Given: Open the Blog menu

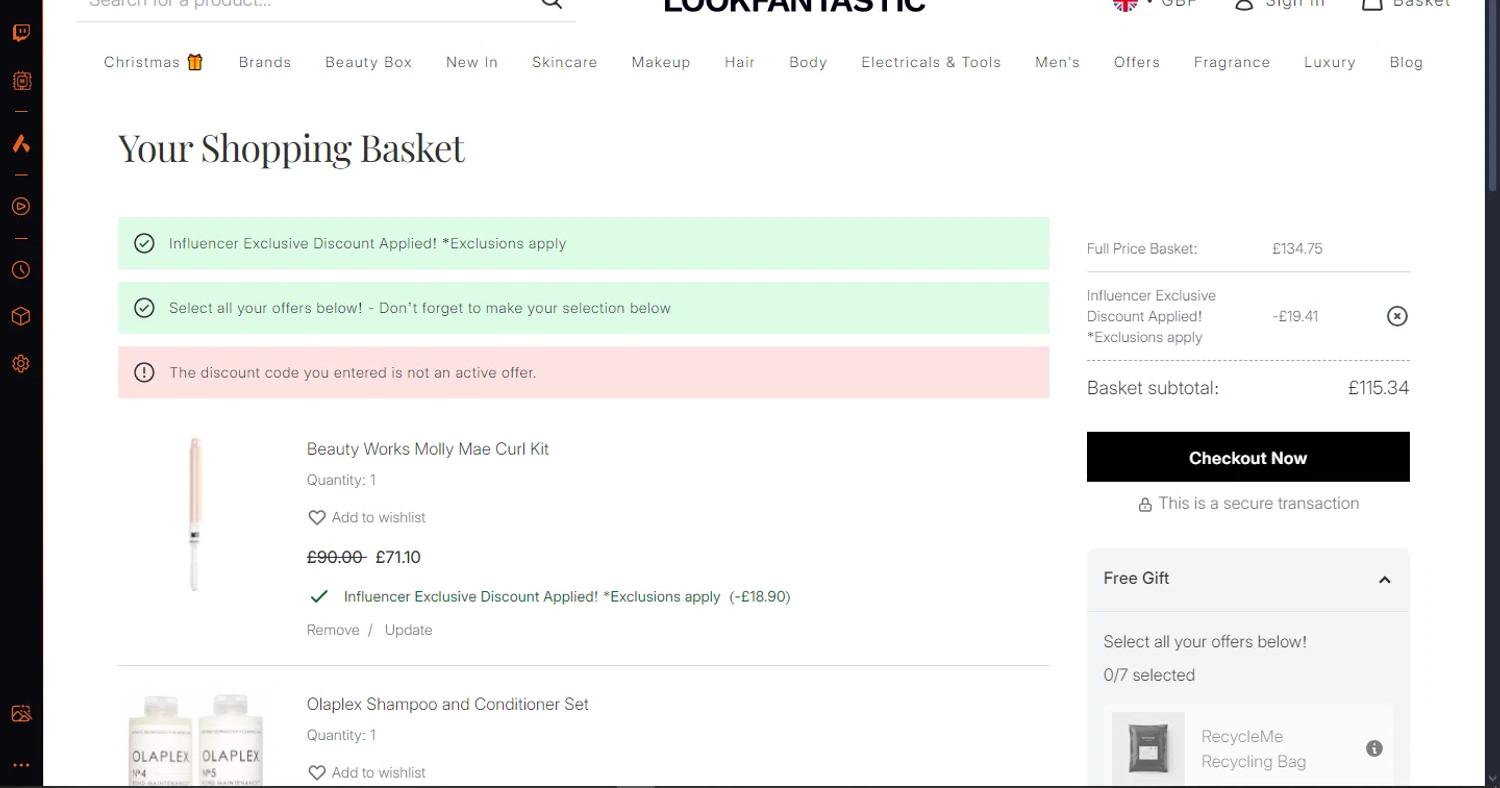Looking at the screenshot, I should [x=1407, y=62].
